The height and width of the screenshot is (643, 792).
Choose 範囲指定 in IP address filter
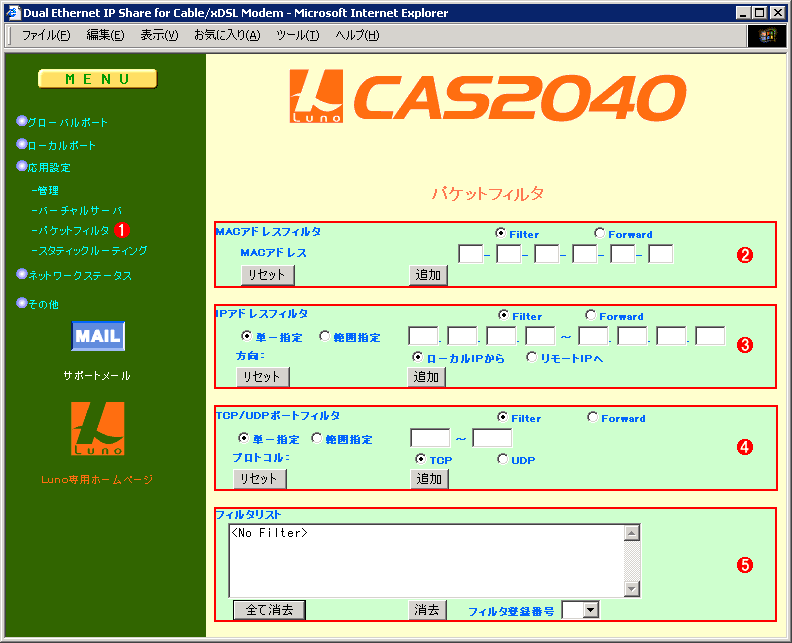tap(324, 336)
